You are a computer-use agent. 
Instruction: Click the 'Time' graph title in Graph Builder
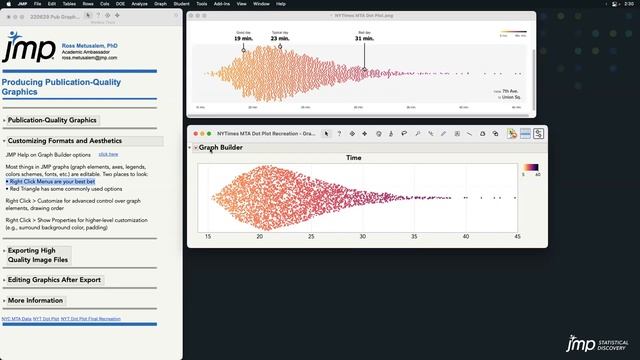click(x=353, y=158)
